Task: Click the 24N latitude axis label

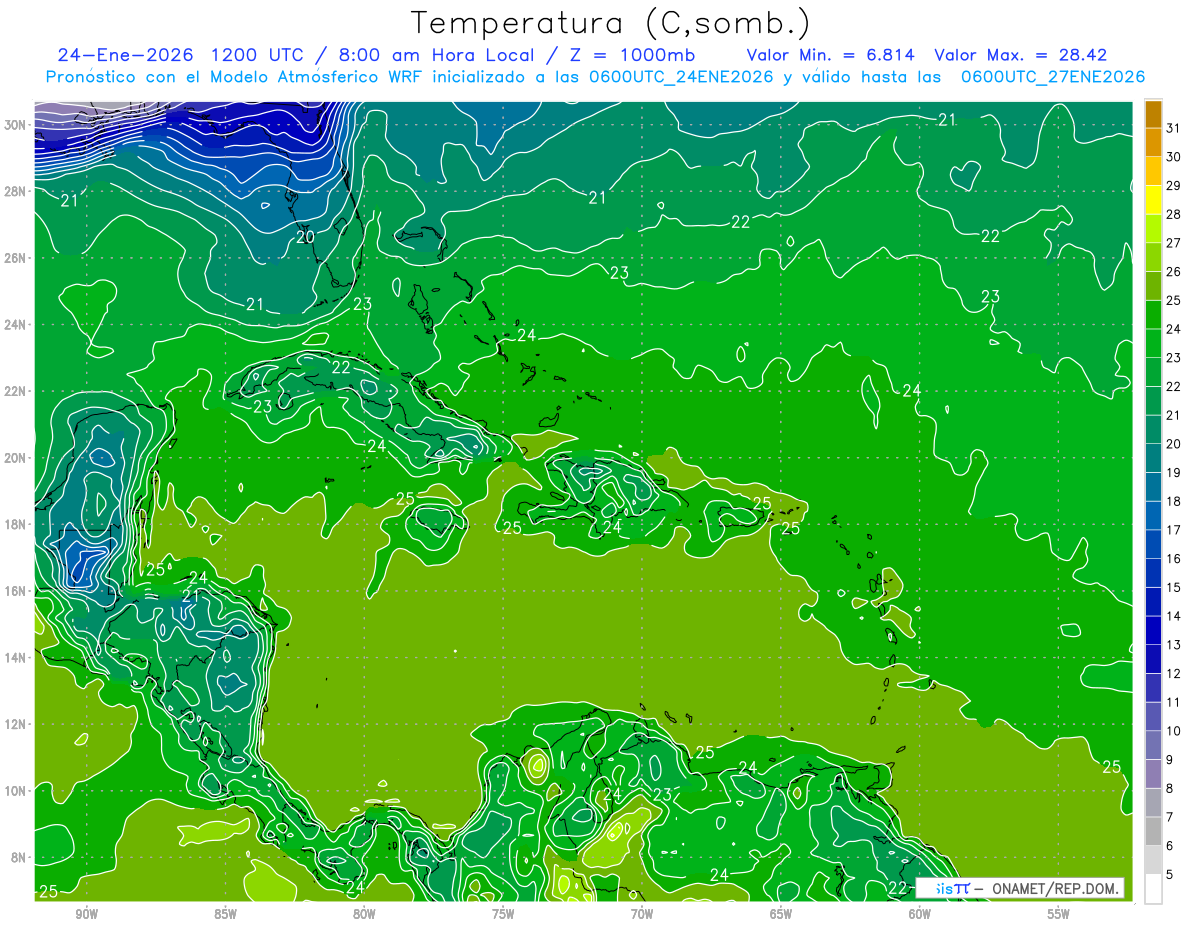Action: click(x=17, y=324)
